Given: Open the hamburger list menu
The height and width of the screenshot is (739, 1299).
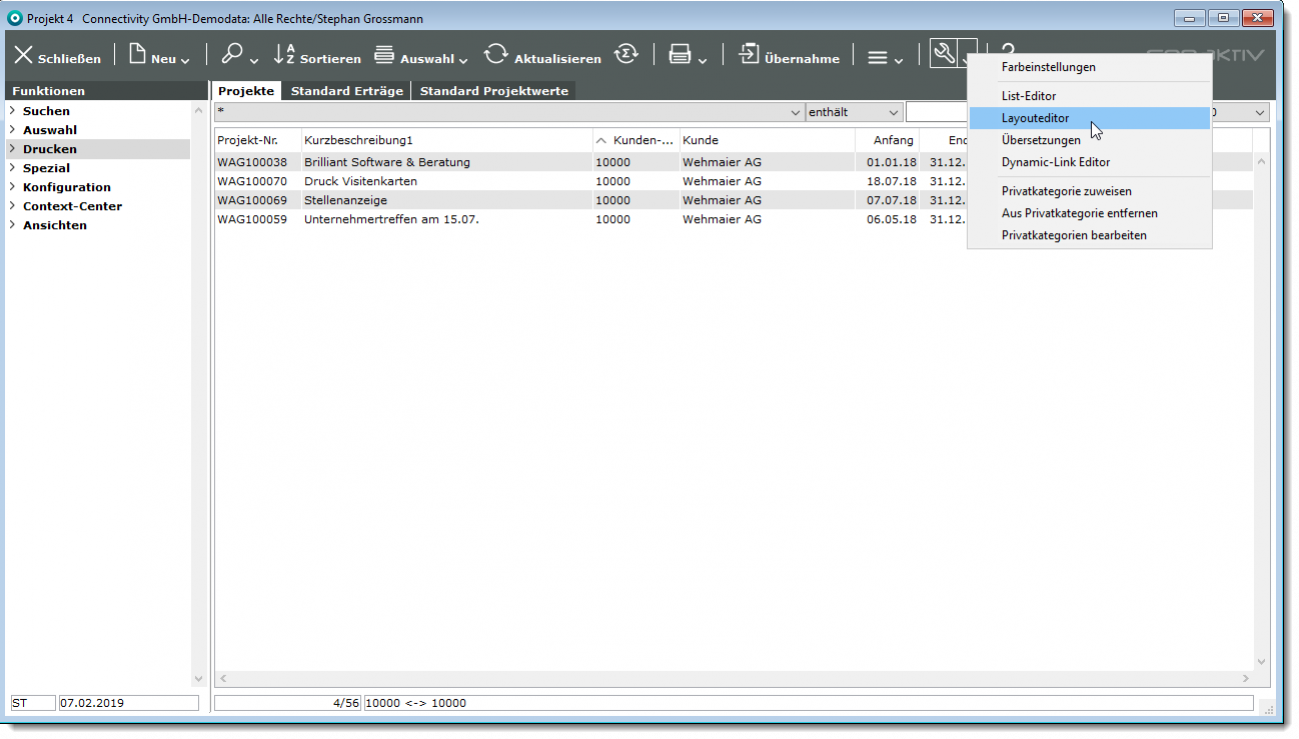Looking at the screenshot, I should [877, 58].
